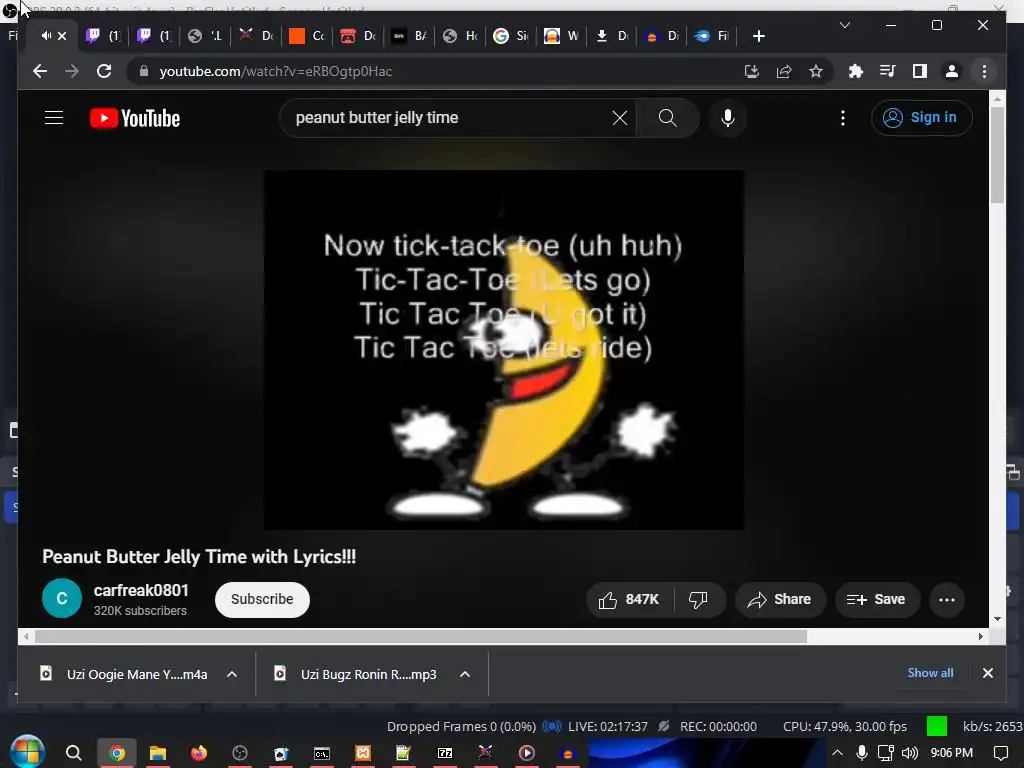
Task: Open more actions ellipsis beside Save
Action: click(x=946, y=600)
